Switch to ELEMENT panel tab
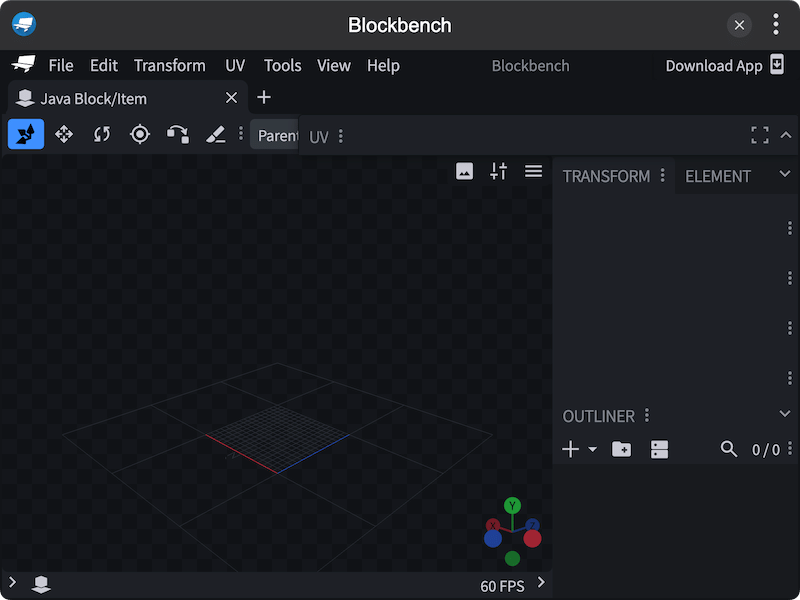 tap(717, 176)
